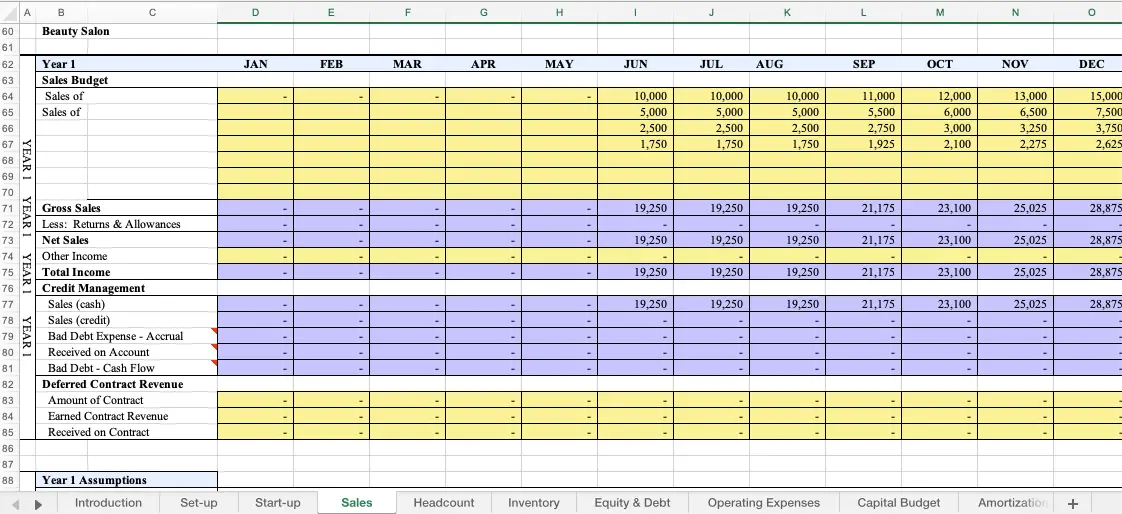Click comment marker on Bad Debt Expense row
This screenshot has height=514, width=1122.
point(214,331)
